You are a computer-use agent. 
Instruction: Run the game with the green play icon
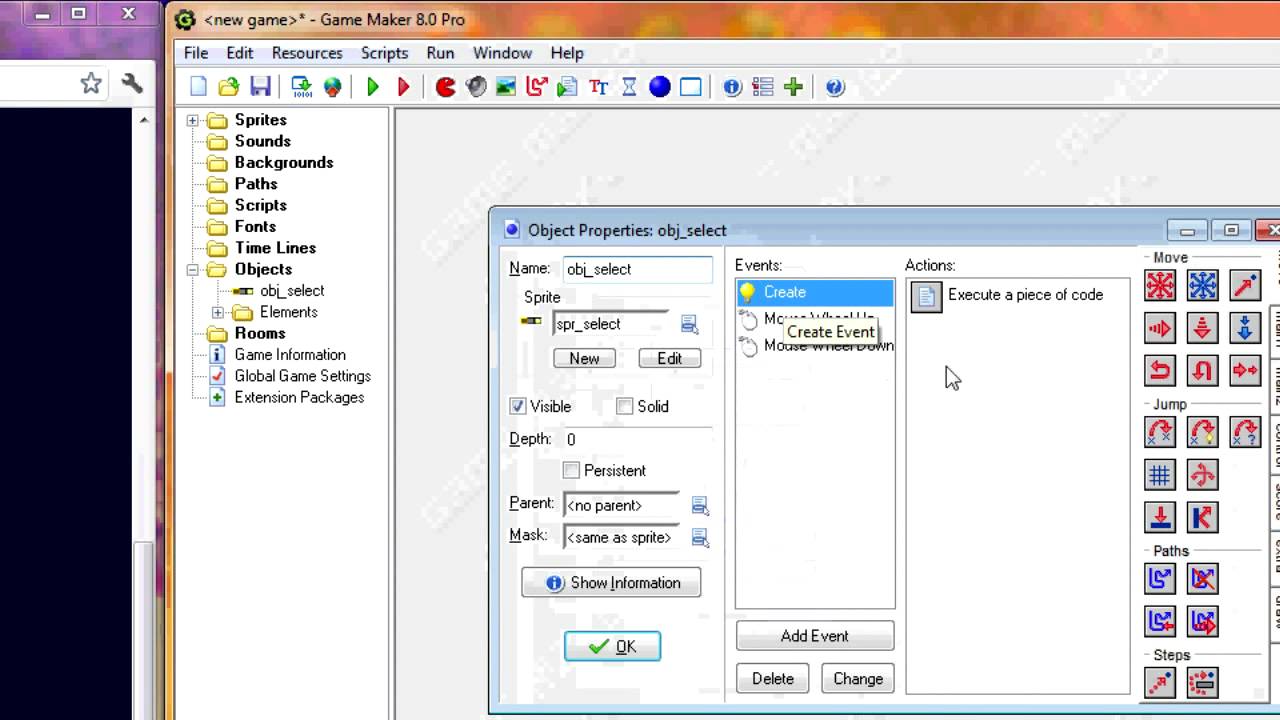[373, 87]
